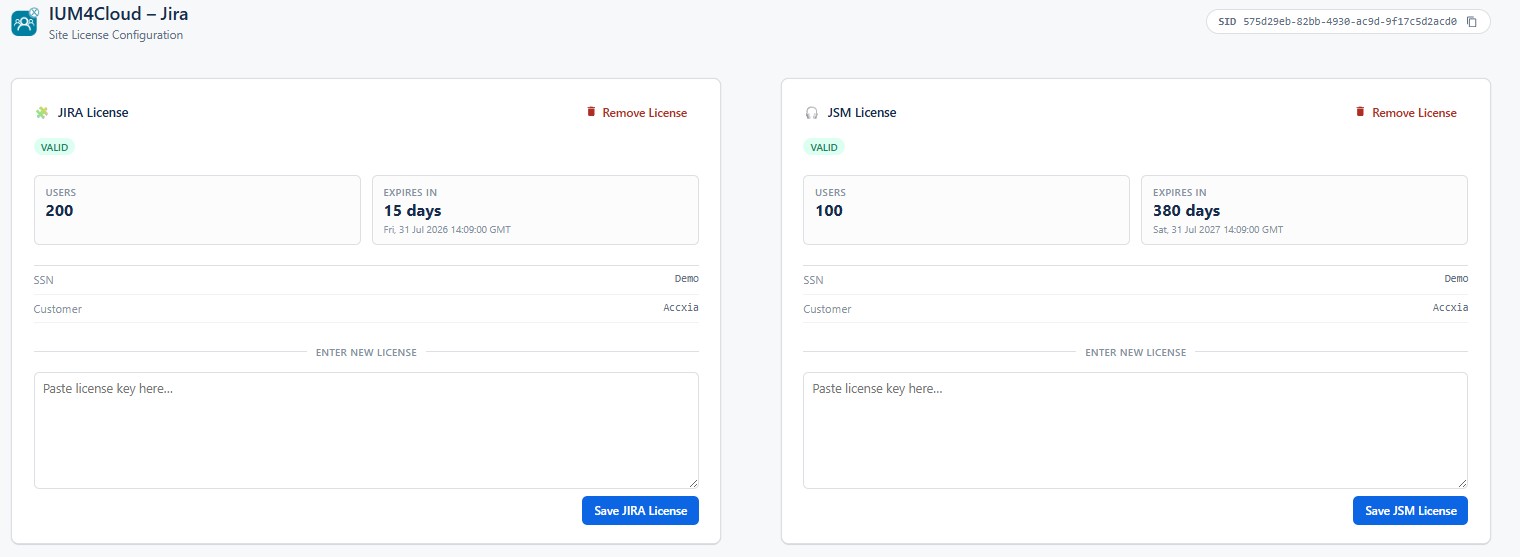Click the 'Demo' SSN value in JSM card
Screen dimensions: 1520x557
point(1456,279)
